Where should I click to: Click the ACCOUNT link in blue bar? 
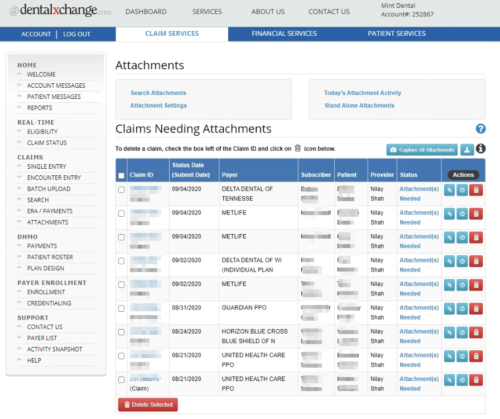click(x=36, y=34)
